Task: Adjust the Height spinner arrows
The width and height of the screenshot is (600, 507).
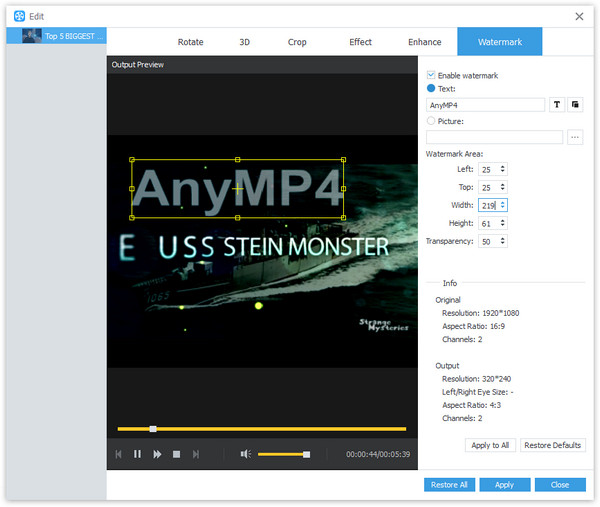Action: pyautogui.click(x=502, y=223)
